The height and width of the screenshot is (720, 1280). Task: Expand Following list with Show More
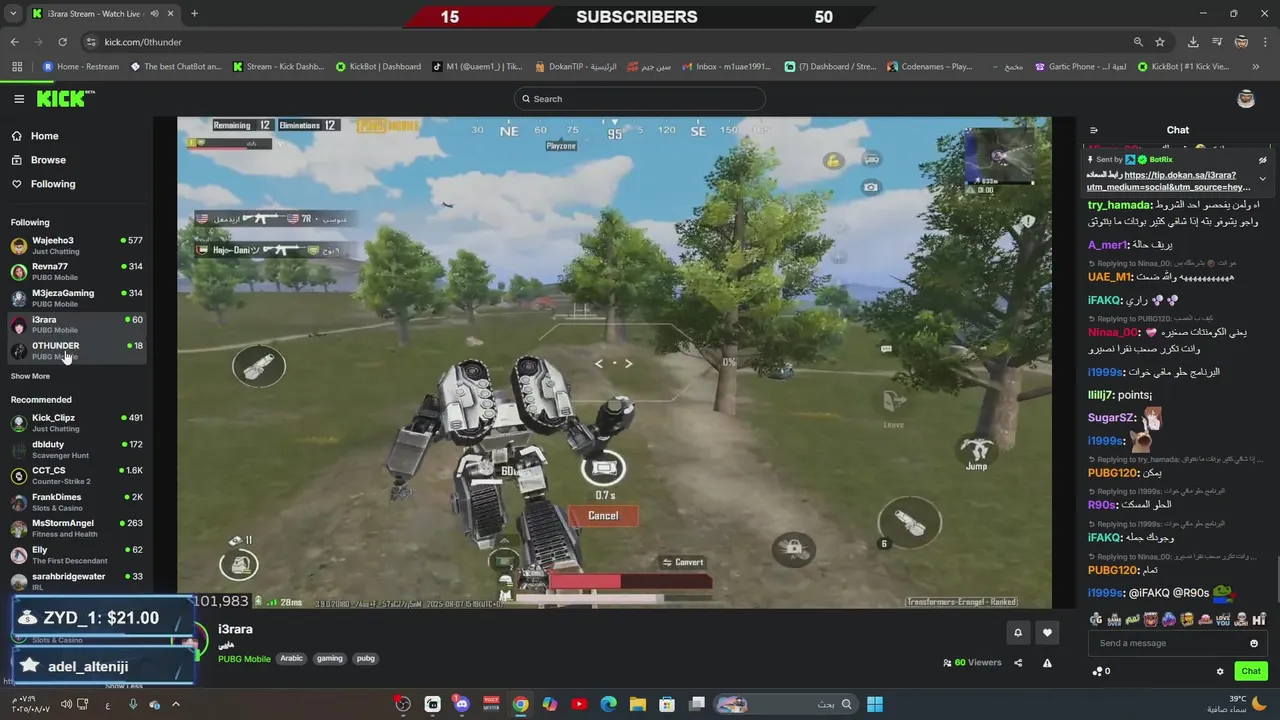coord(30,376)
